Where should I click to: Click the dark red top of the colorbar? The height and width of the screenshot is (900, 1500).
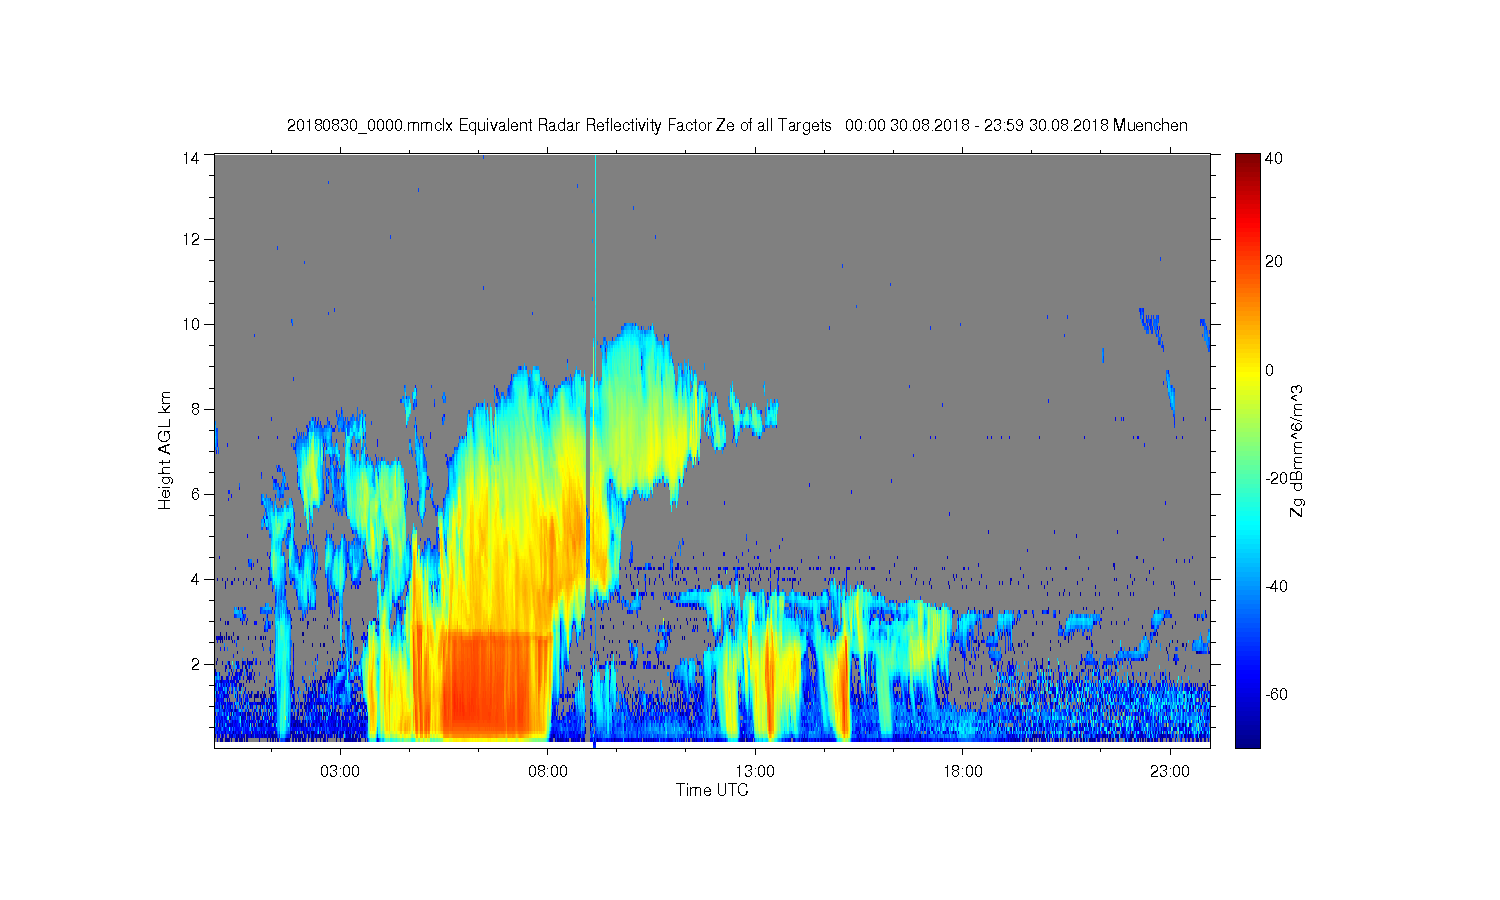pyautogui.click(x=1247, y=160)
